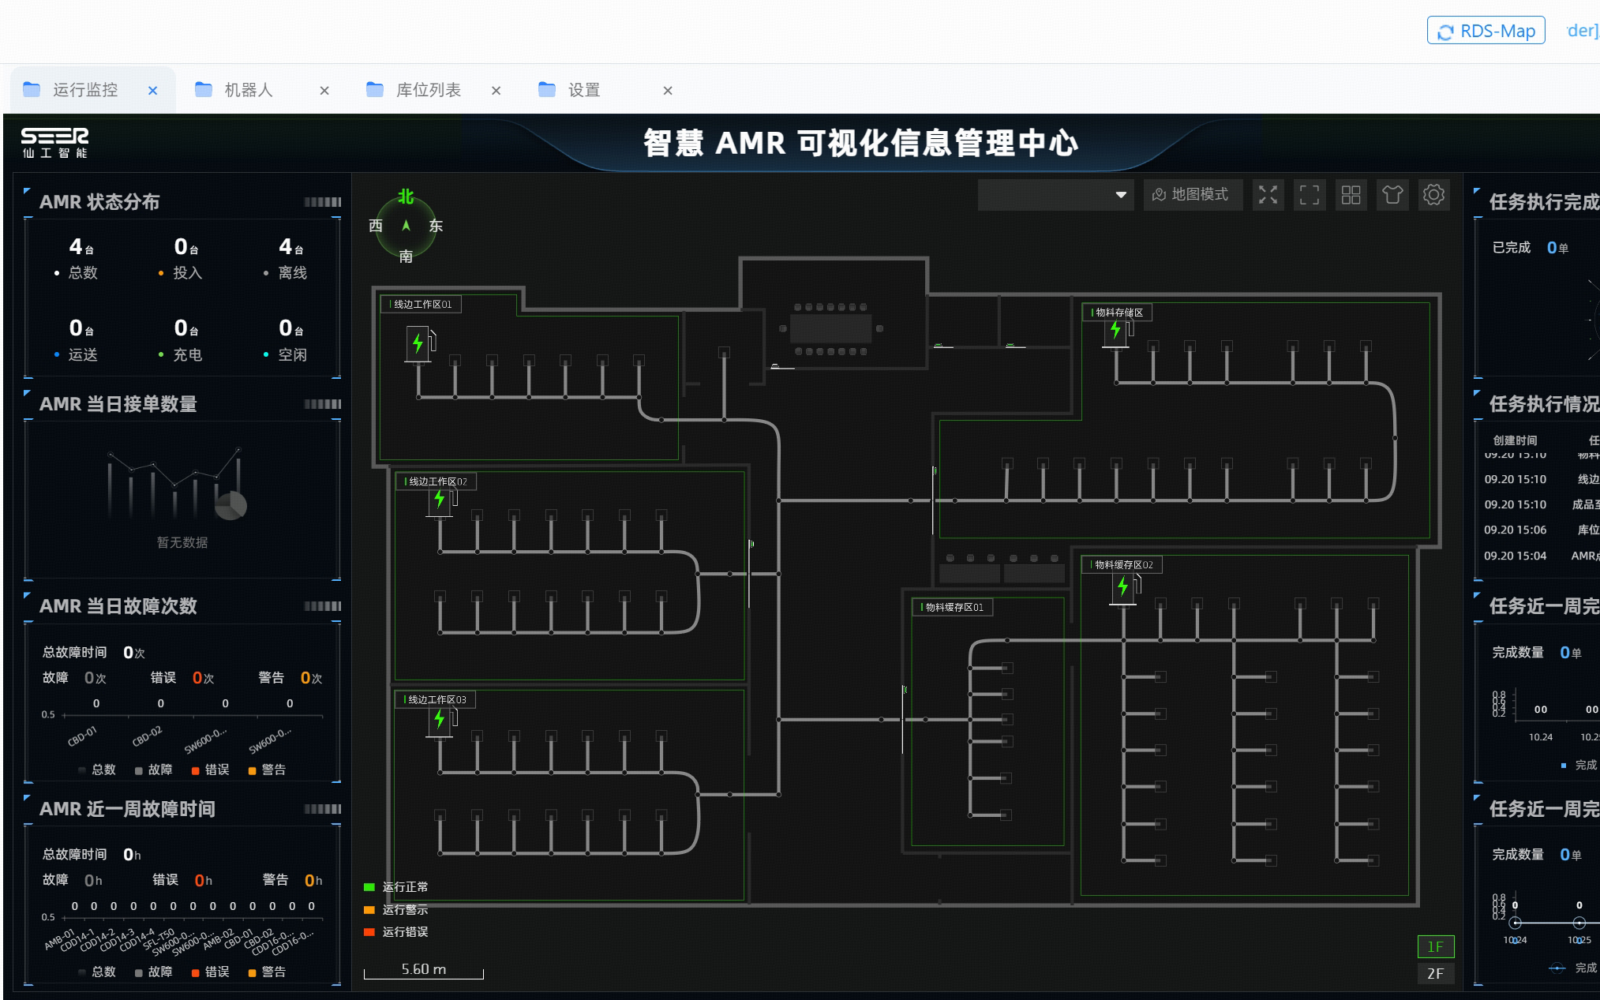Toggle 故障 legend in 当日故障次数 chart
This screenshot has width=1600, height=1000.
(x=153, y=770)
